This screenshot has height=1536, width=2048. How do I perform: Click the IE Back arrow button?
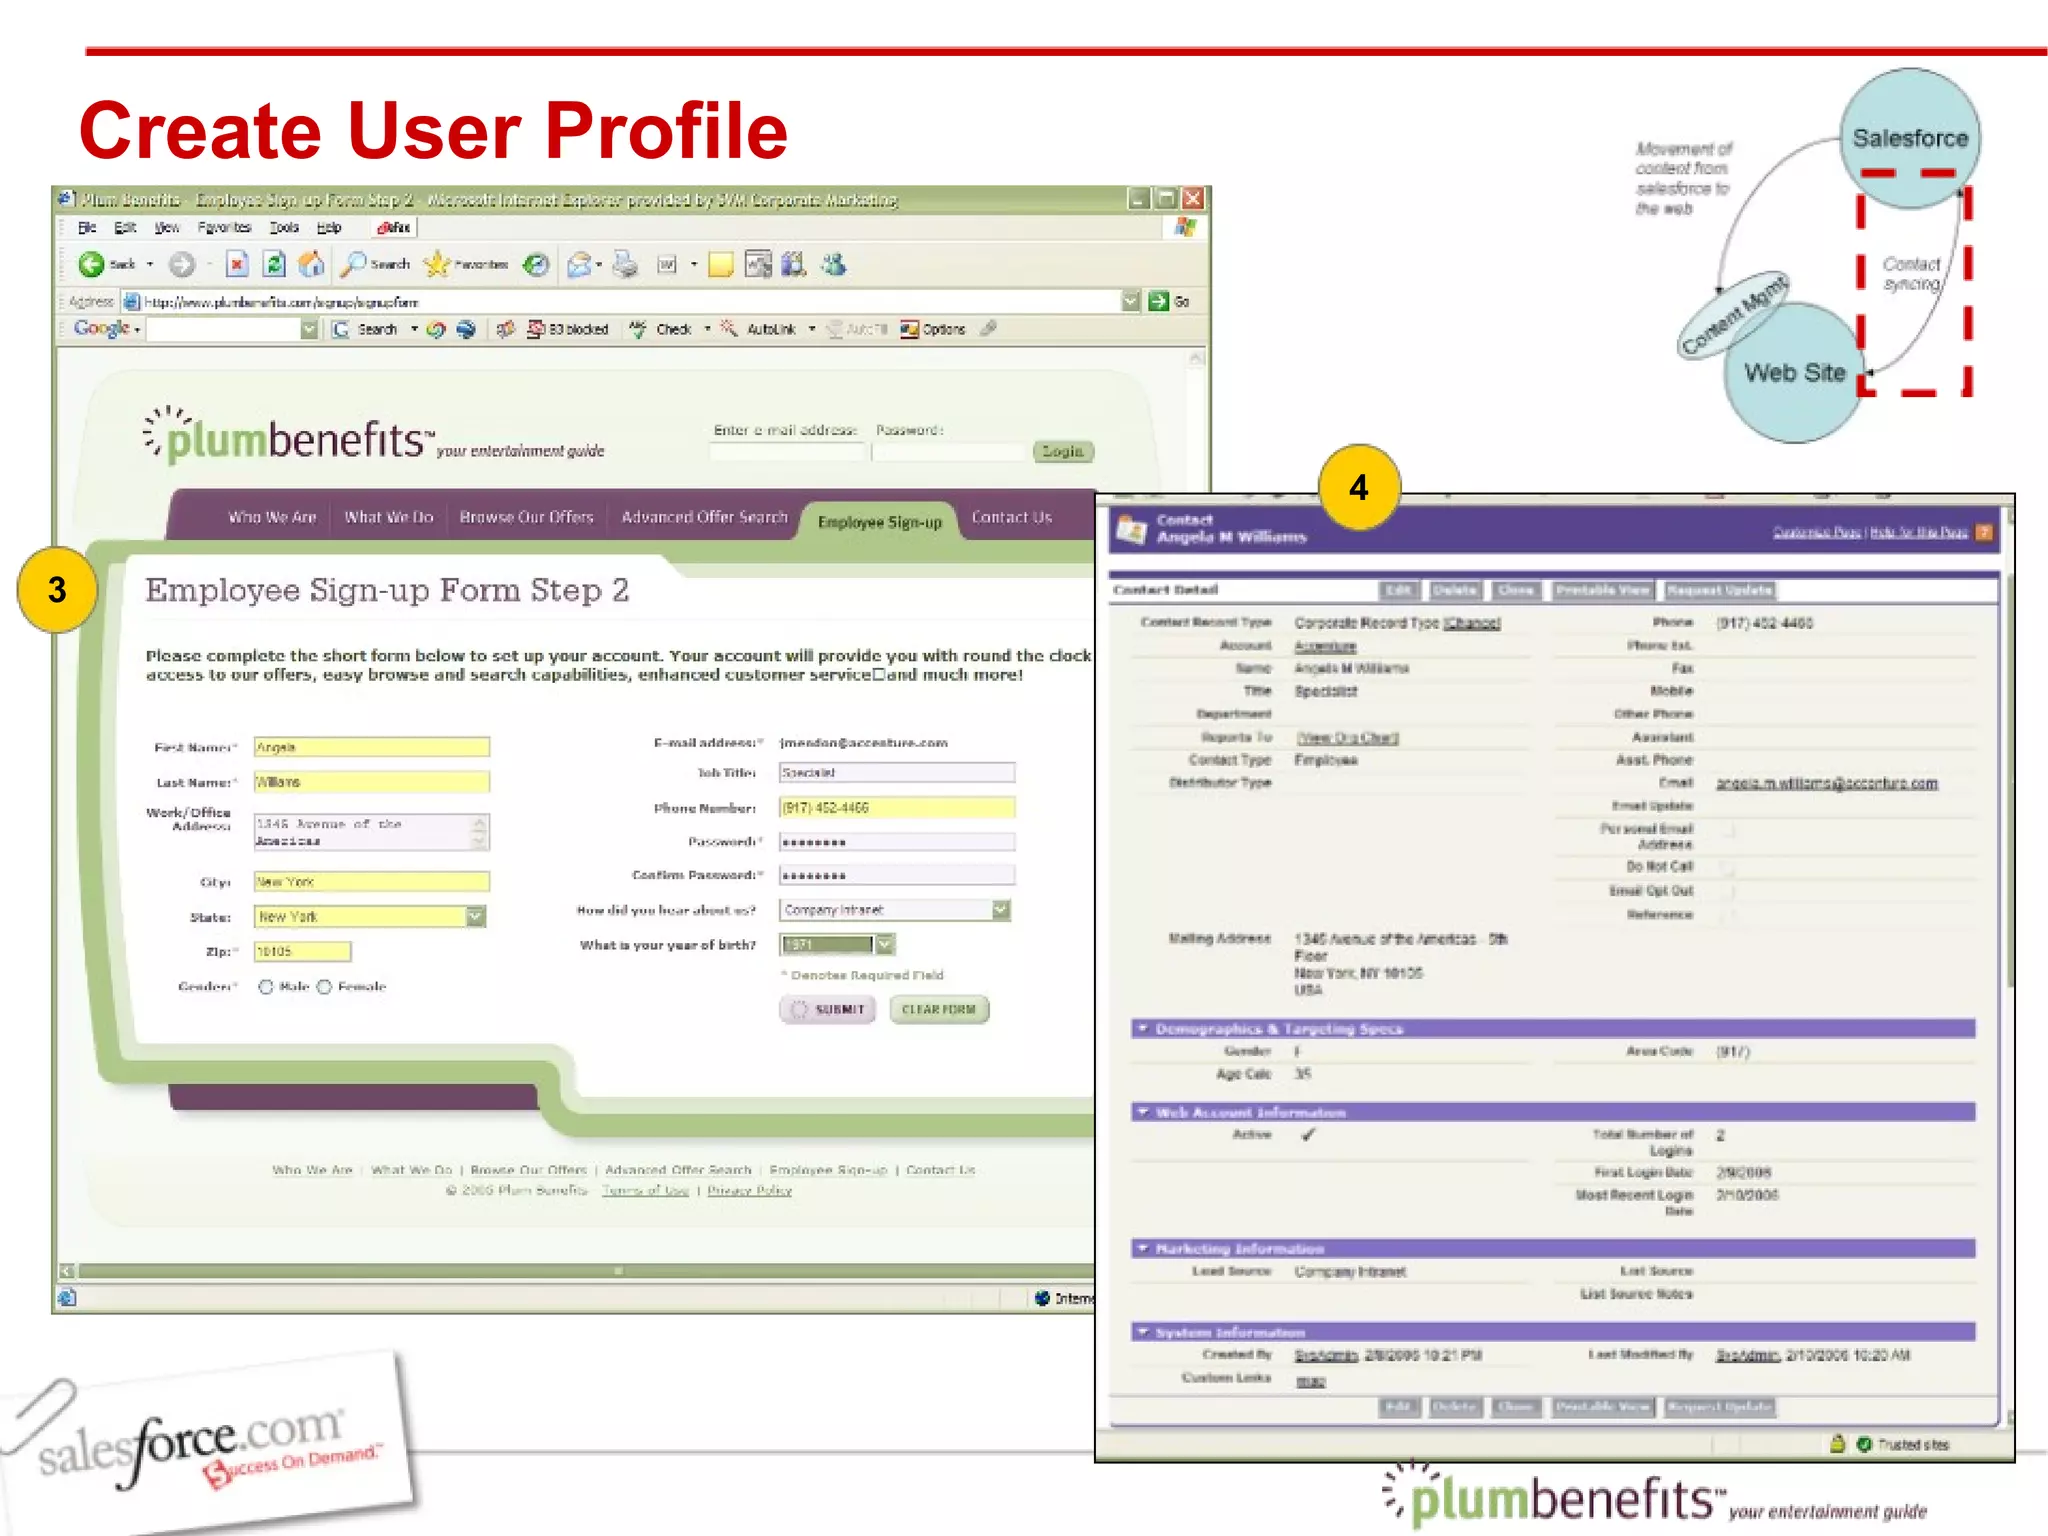92,264
